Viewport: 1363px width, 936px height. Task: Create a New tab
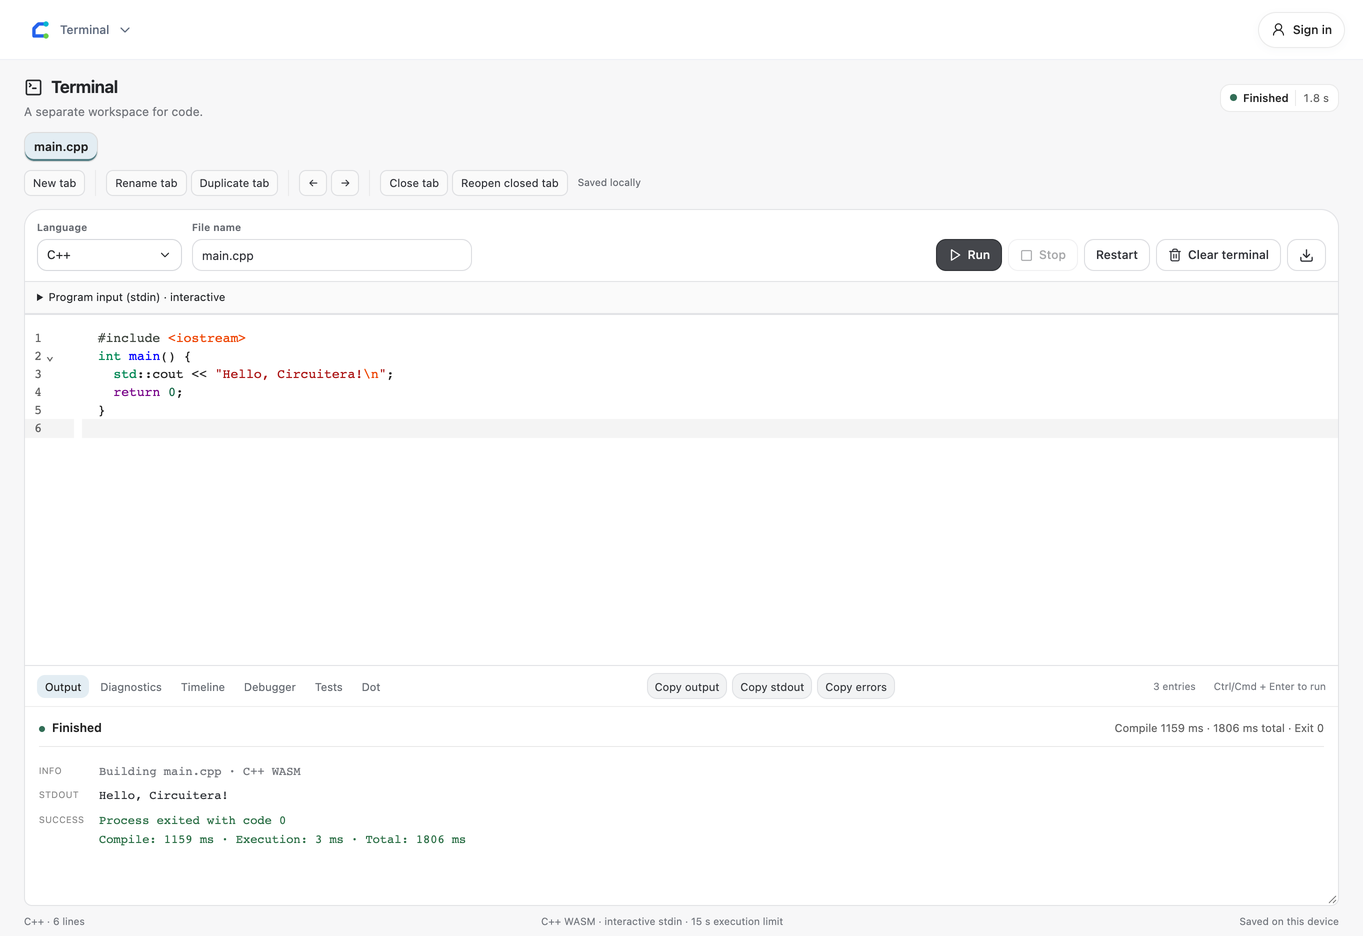pyautogui.click(x=54, y=183)
